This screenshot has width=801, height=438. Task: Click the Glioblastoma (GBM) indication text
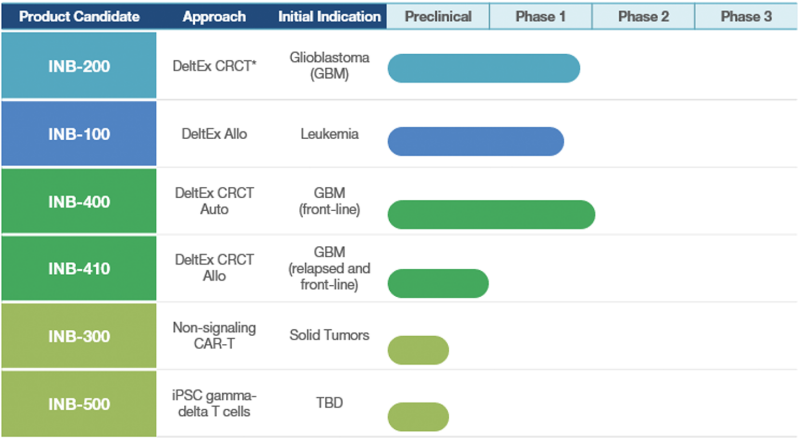[x=329, y=66]
